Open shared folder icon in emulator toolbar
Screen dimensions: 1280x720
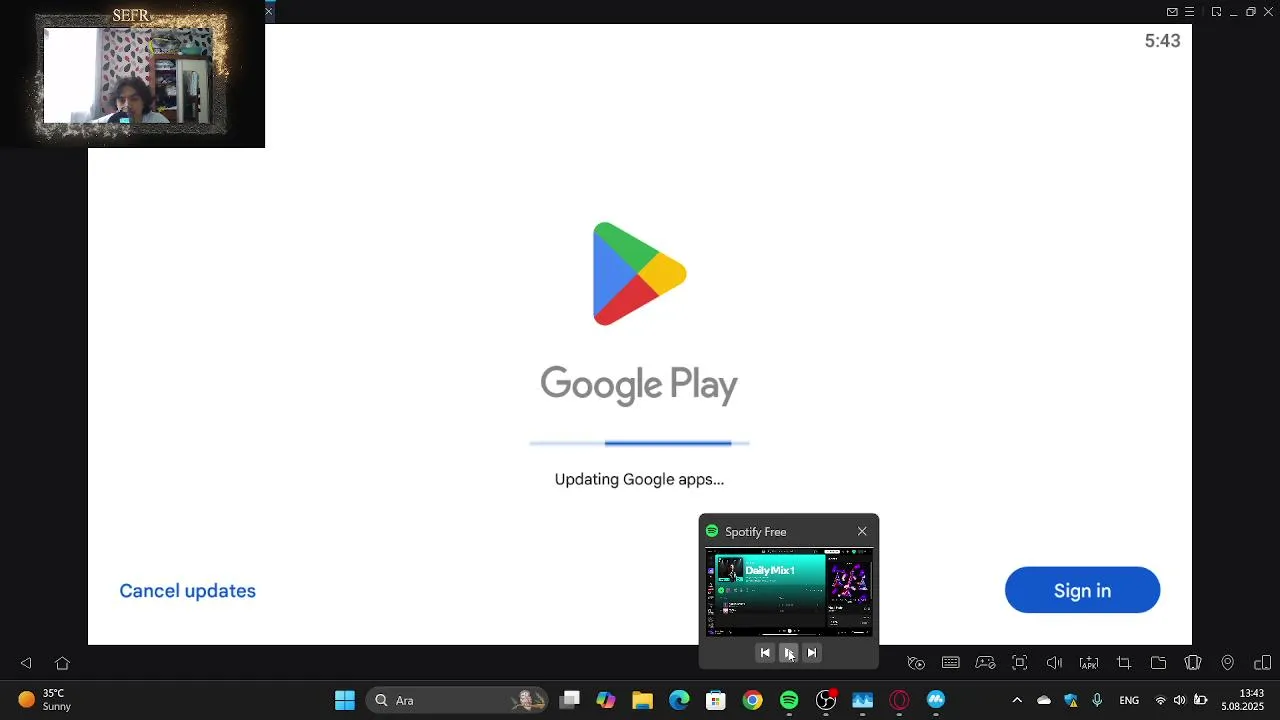click(1159, 663)
